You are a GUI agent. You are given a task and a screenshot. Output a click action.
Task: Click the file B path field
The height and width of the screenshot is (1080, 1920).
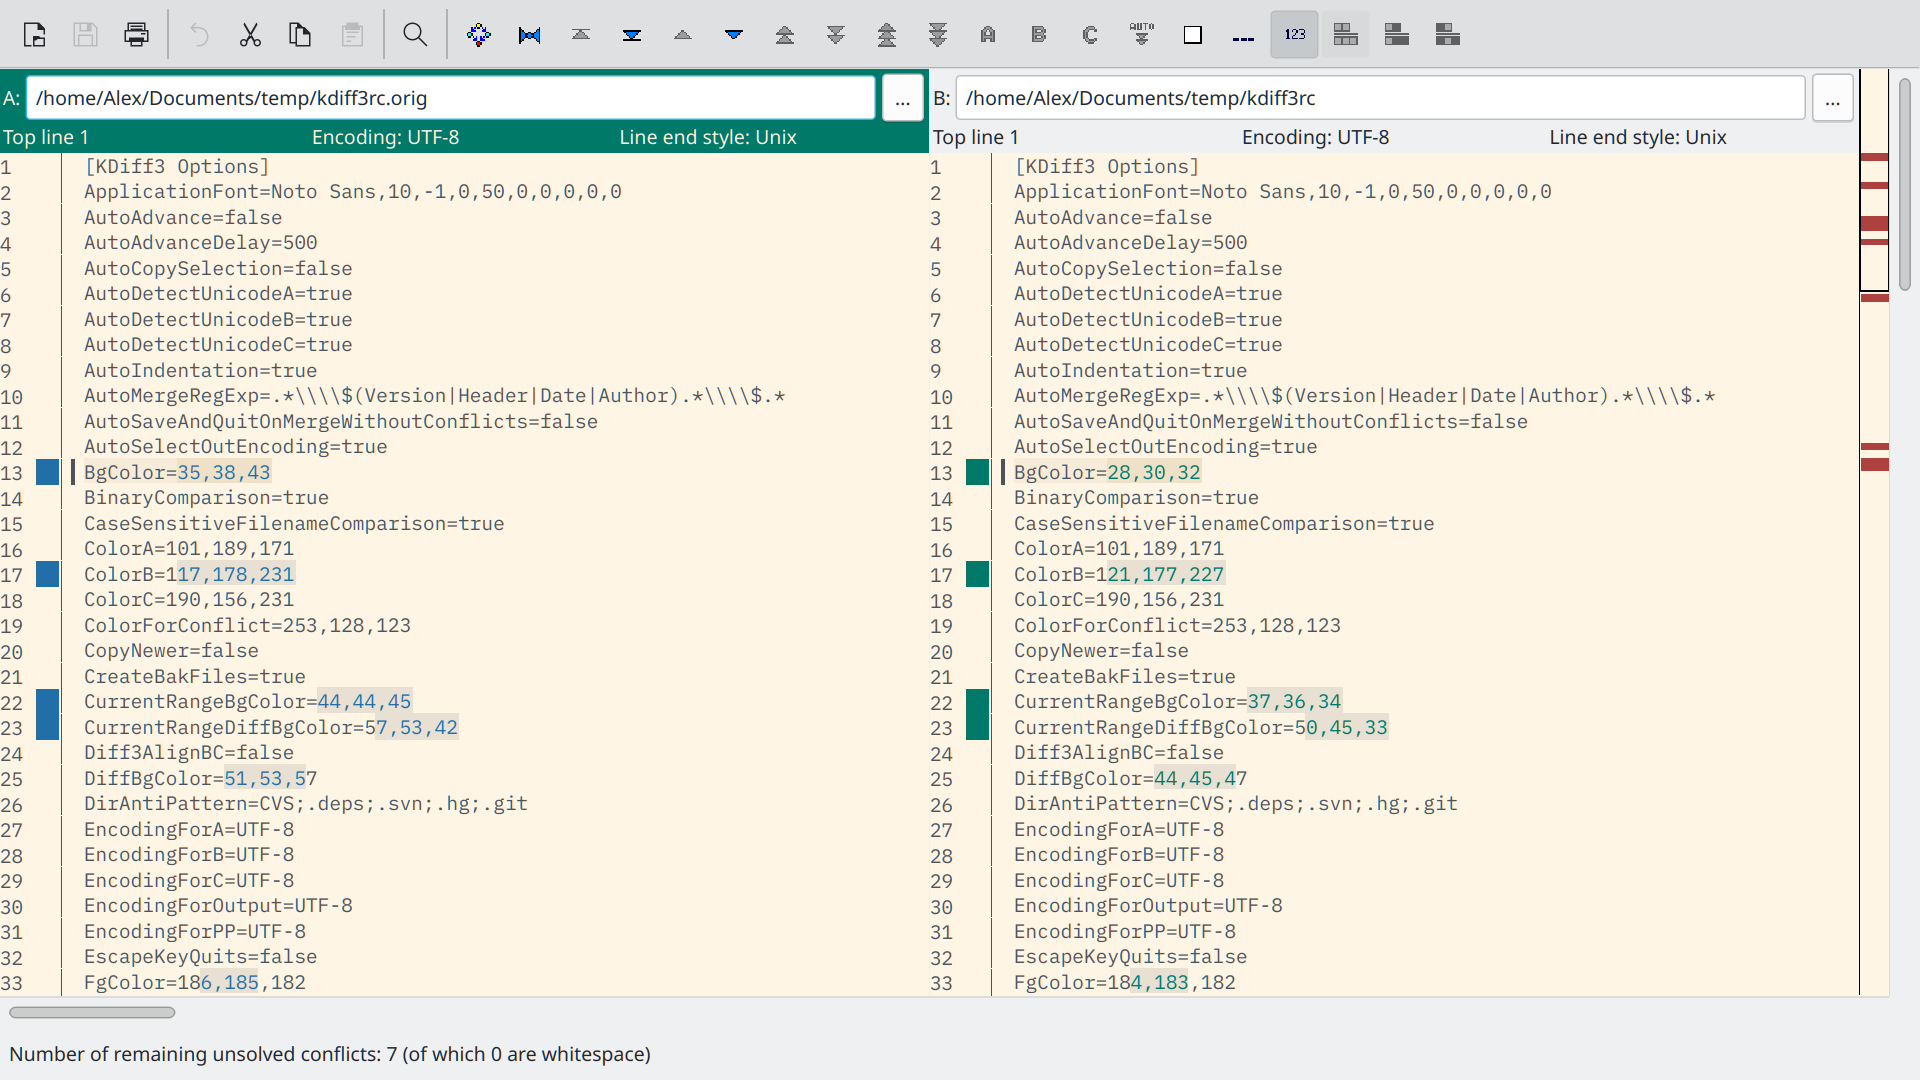[1380, 98]
